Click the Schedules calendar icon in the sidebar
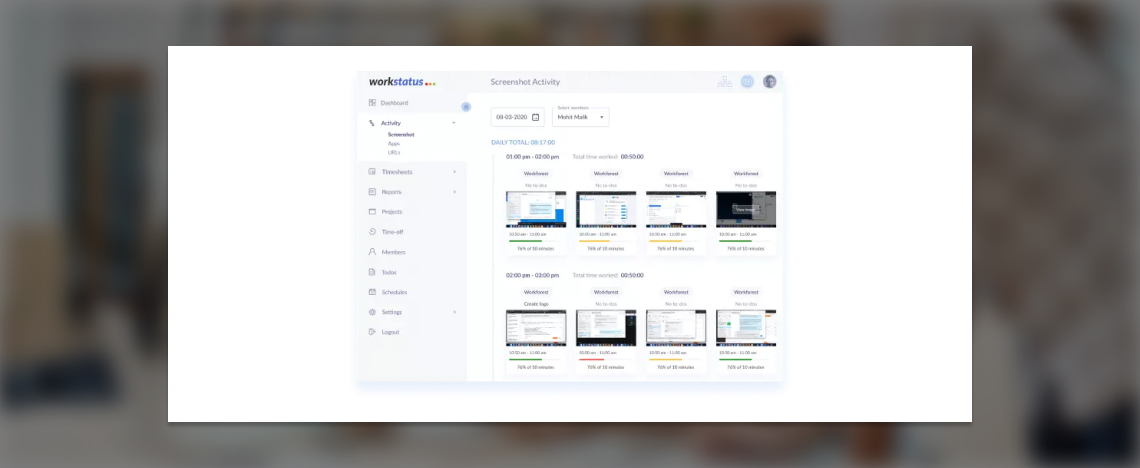The width and height of the screenshot is (1140, 468). coord(372,292)
